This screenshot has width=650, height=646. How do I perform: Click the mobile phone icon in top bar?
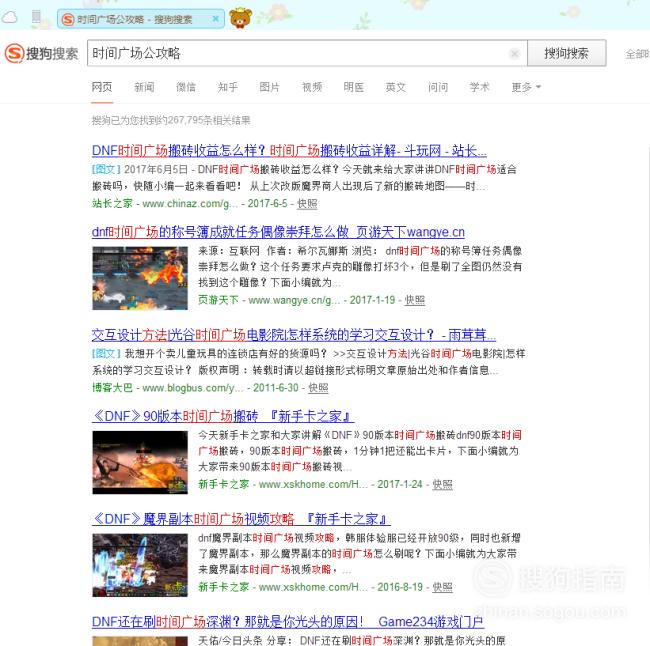(36, 17)
